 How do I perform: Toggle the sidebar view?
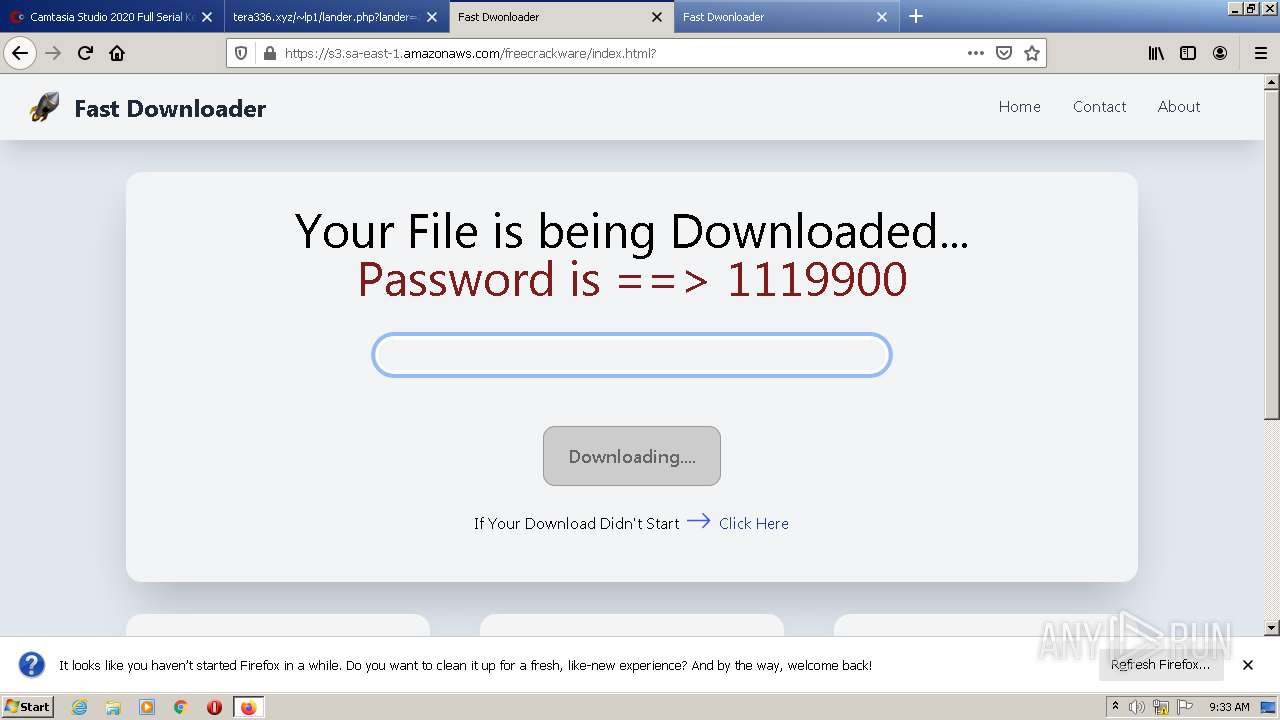click(x=1188, y=53)
